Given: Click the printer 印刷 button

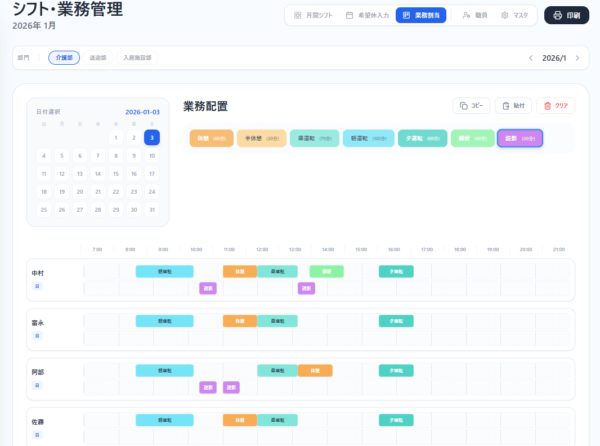Looking at the screenshot, I should pos(566,16).
